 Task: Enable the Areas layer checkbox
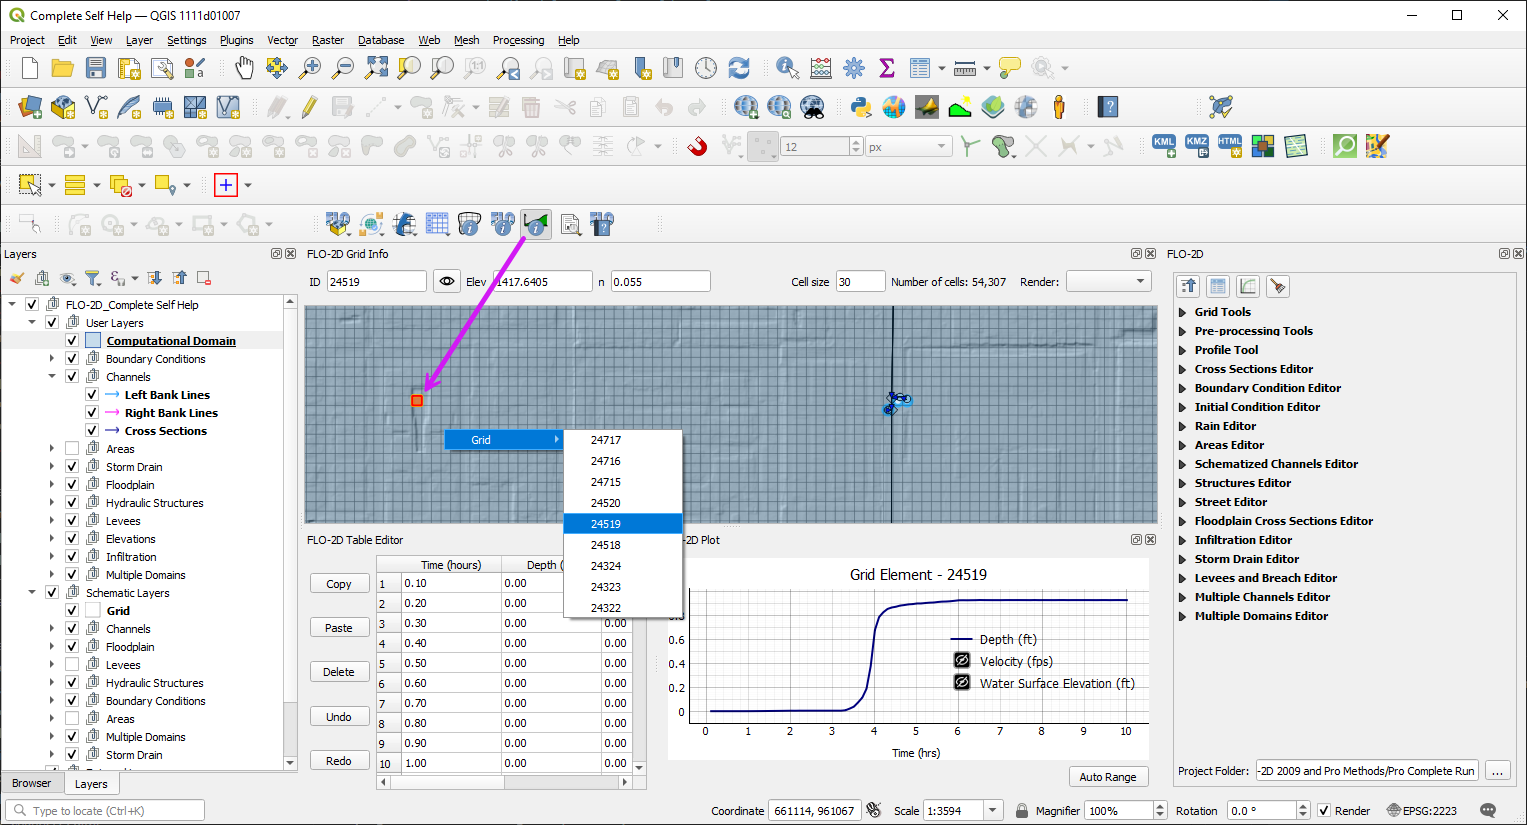72,449
